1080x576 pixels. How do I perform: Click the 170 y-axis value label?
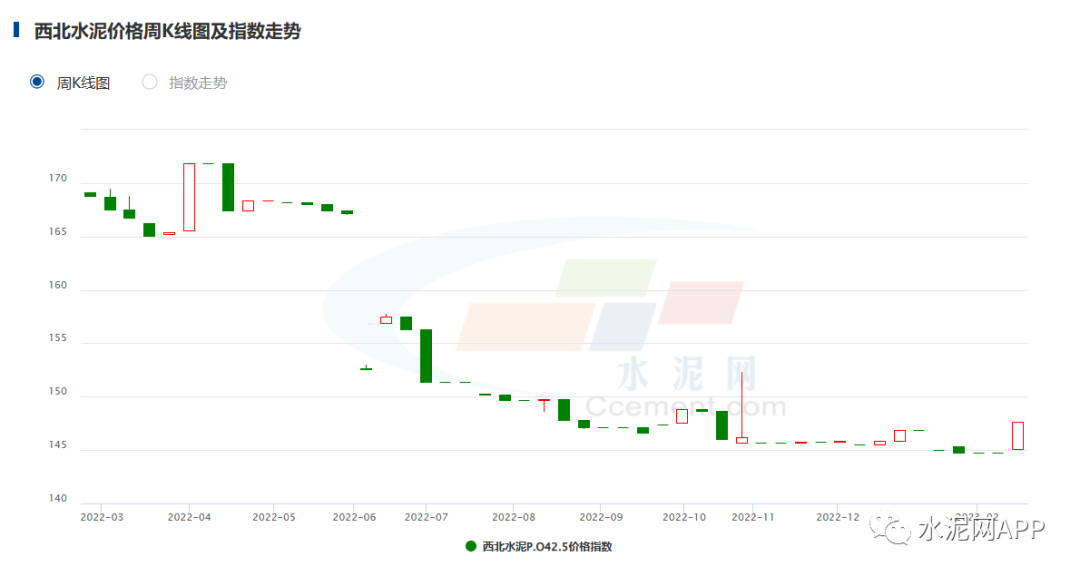tap(56, 179)
